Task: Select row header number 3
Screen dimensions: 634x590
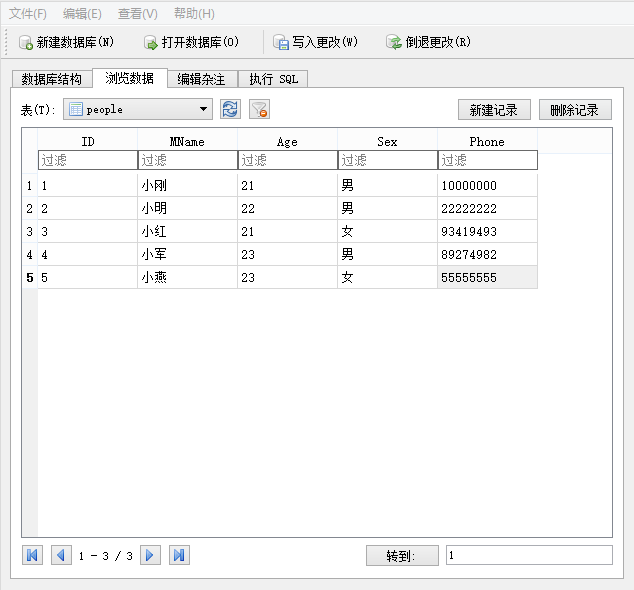Action: 30,232
